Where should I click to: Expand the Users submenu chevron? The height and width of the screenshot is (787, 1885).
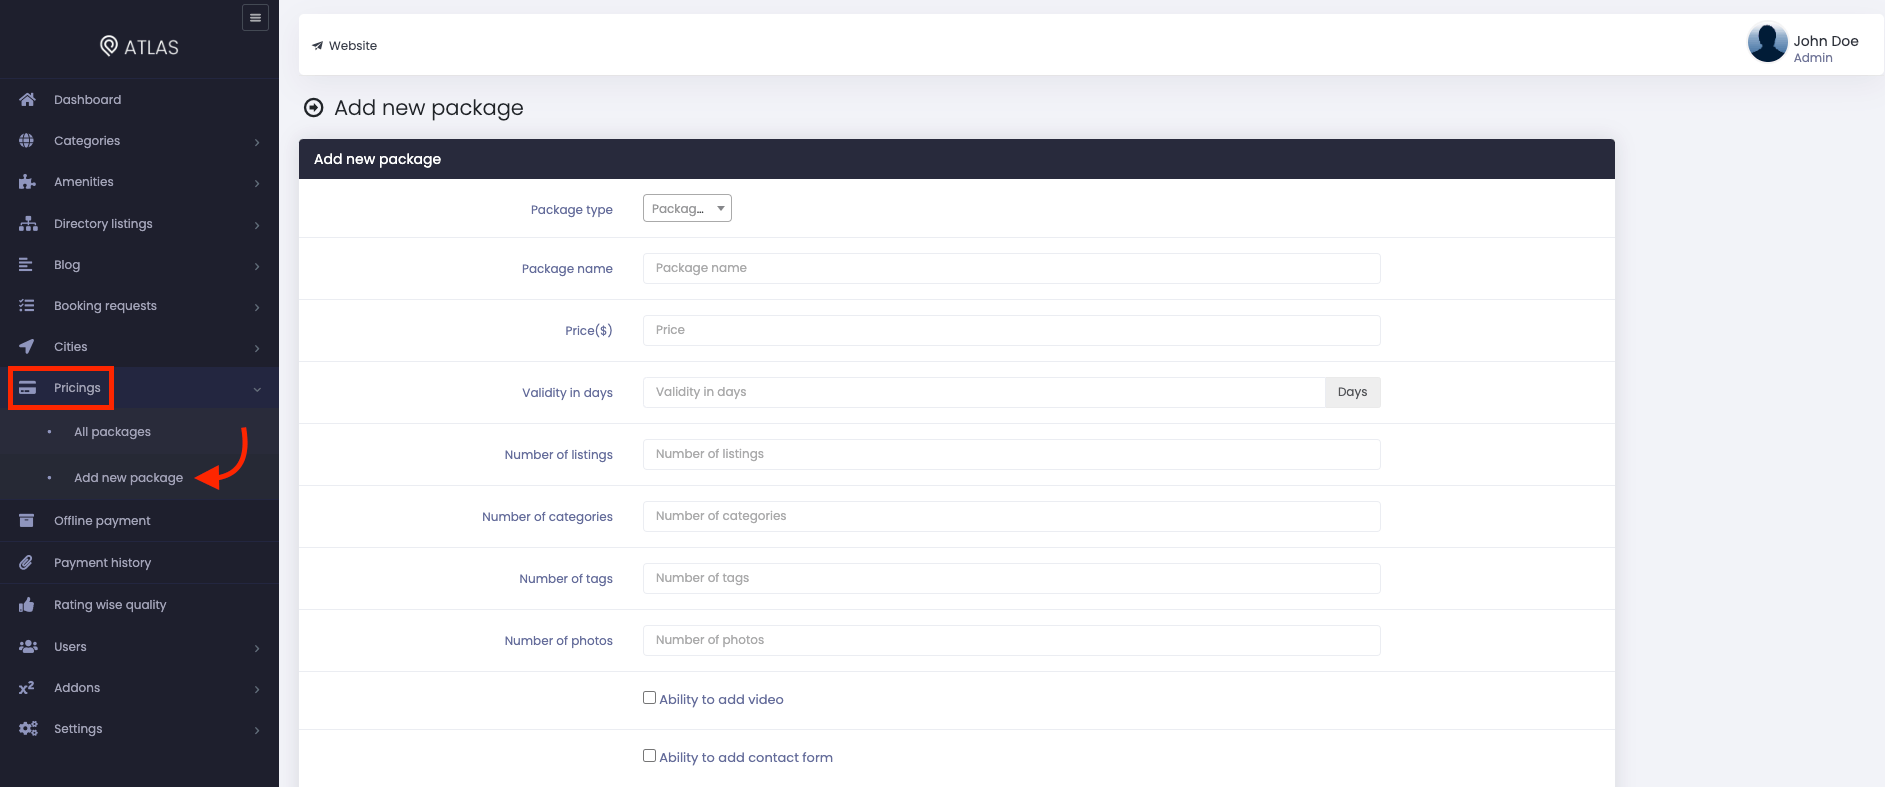click(257, 648)
